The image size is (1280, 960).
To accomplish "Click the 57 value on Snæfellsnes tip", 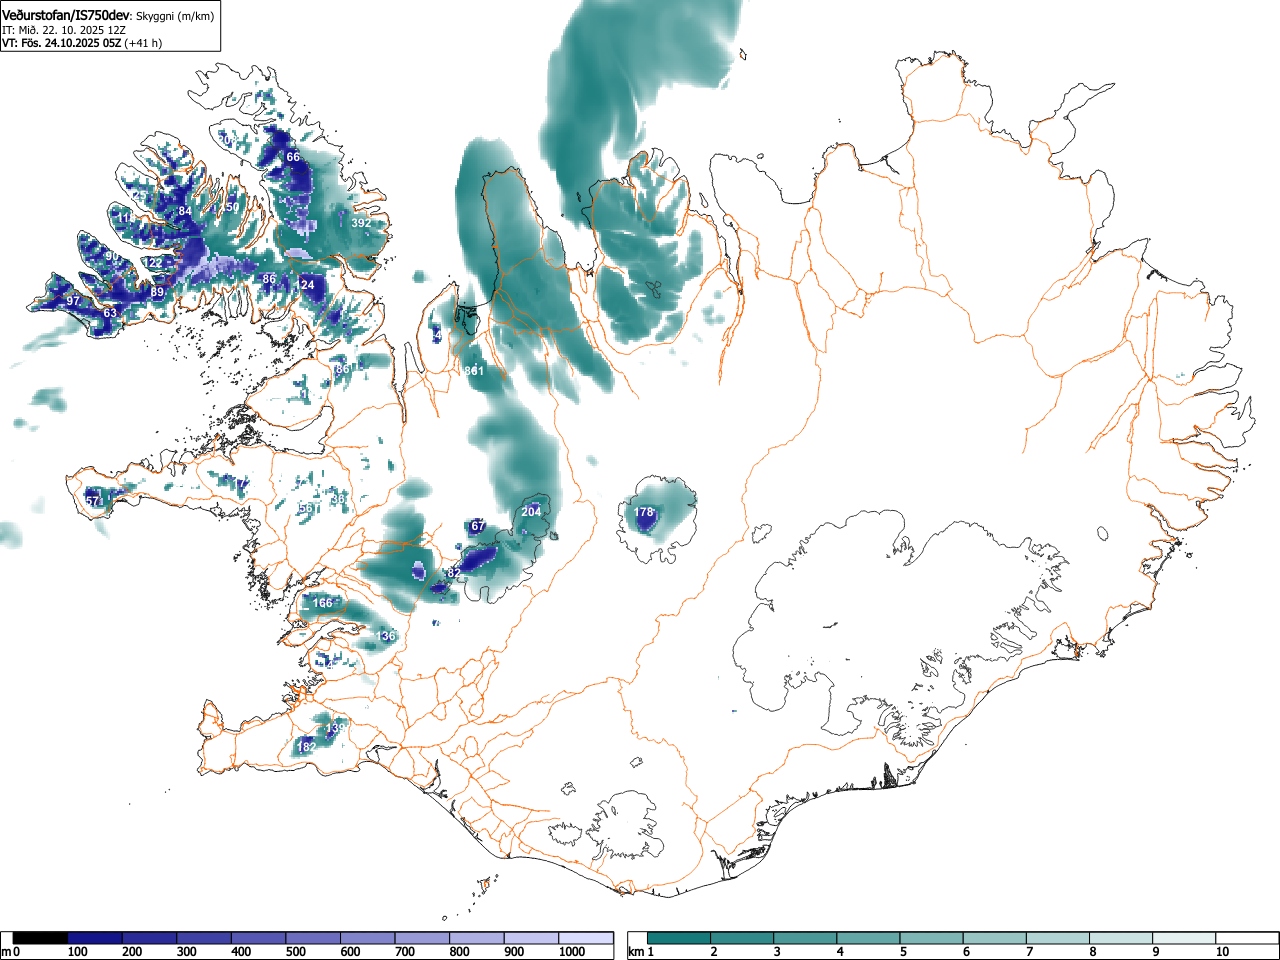I will tap(92, 500).
